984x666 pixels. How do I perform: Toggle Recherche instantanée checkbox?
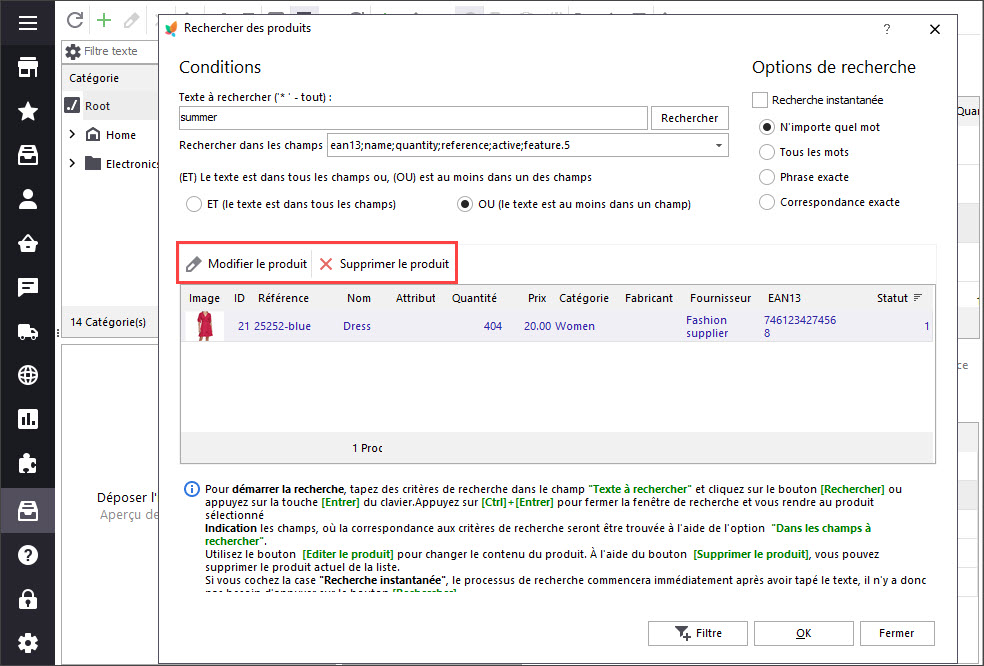point(759,100)
